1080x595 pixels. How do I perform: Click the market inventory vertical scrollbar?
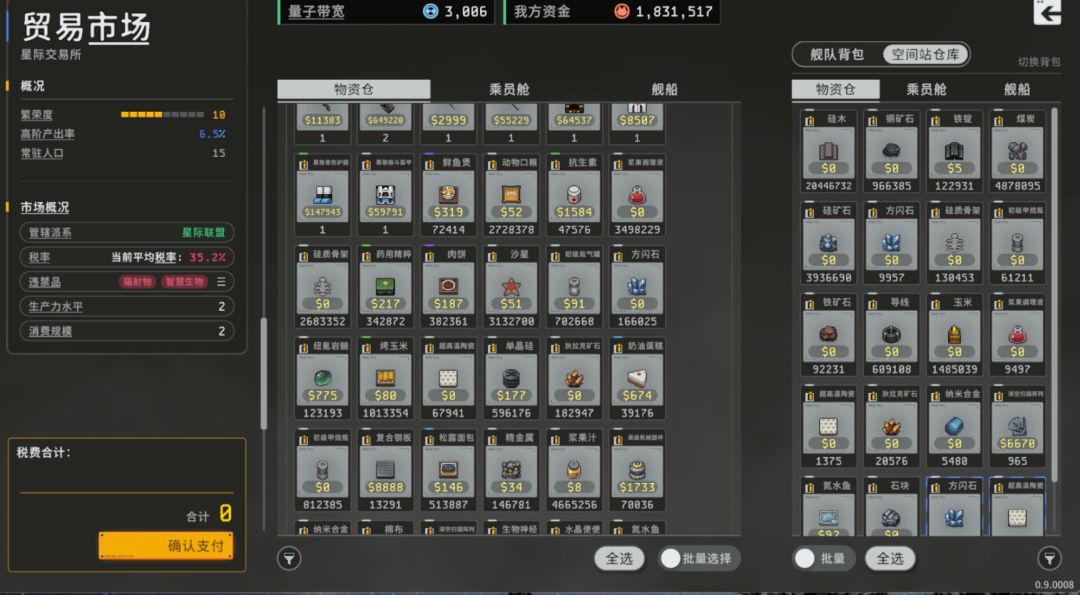pyautogui.click(x=263, y=373)
